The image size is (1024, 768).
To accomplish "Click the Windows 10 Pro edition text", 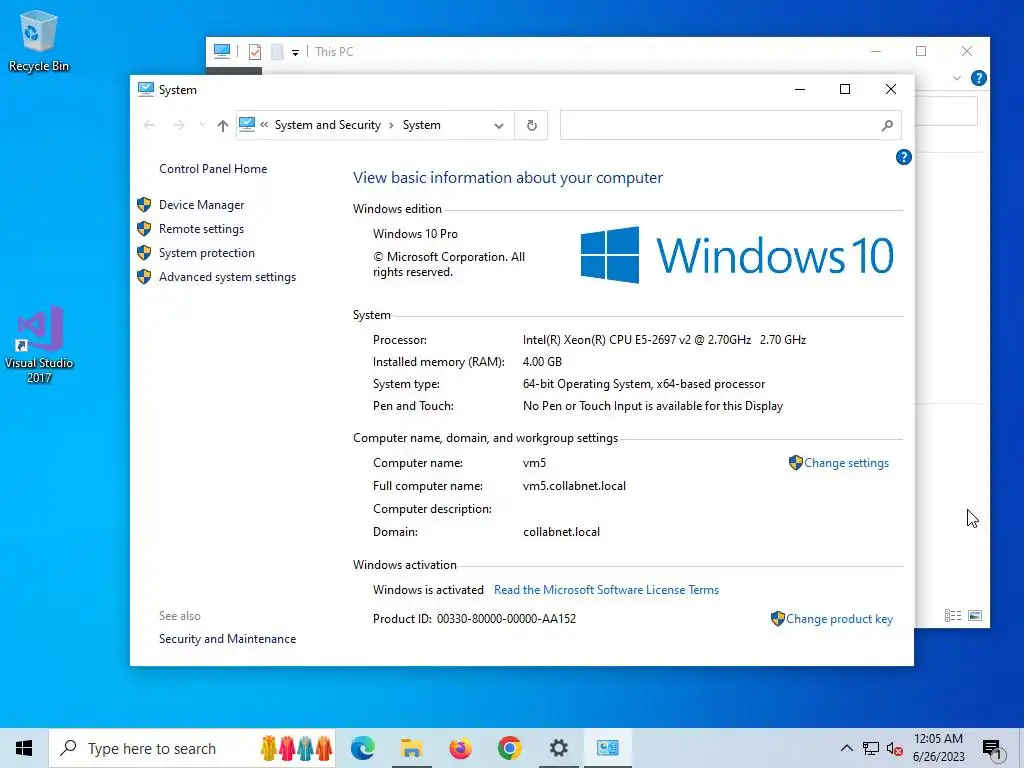I will (415, 234).
